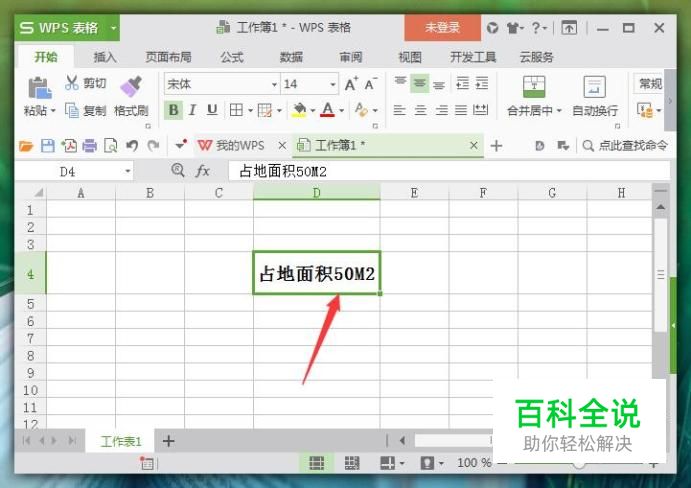The image size is (691, 488).
Task: Click the Auto Wrap text icon
Action: click(594, 86)
